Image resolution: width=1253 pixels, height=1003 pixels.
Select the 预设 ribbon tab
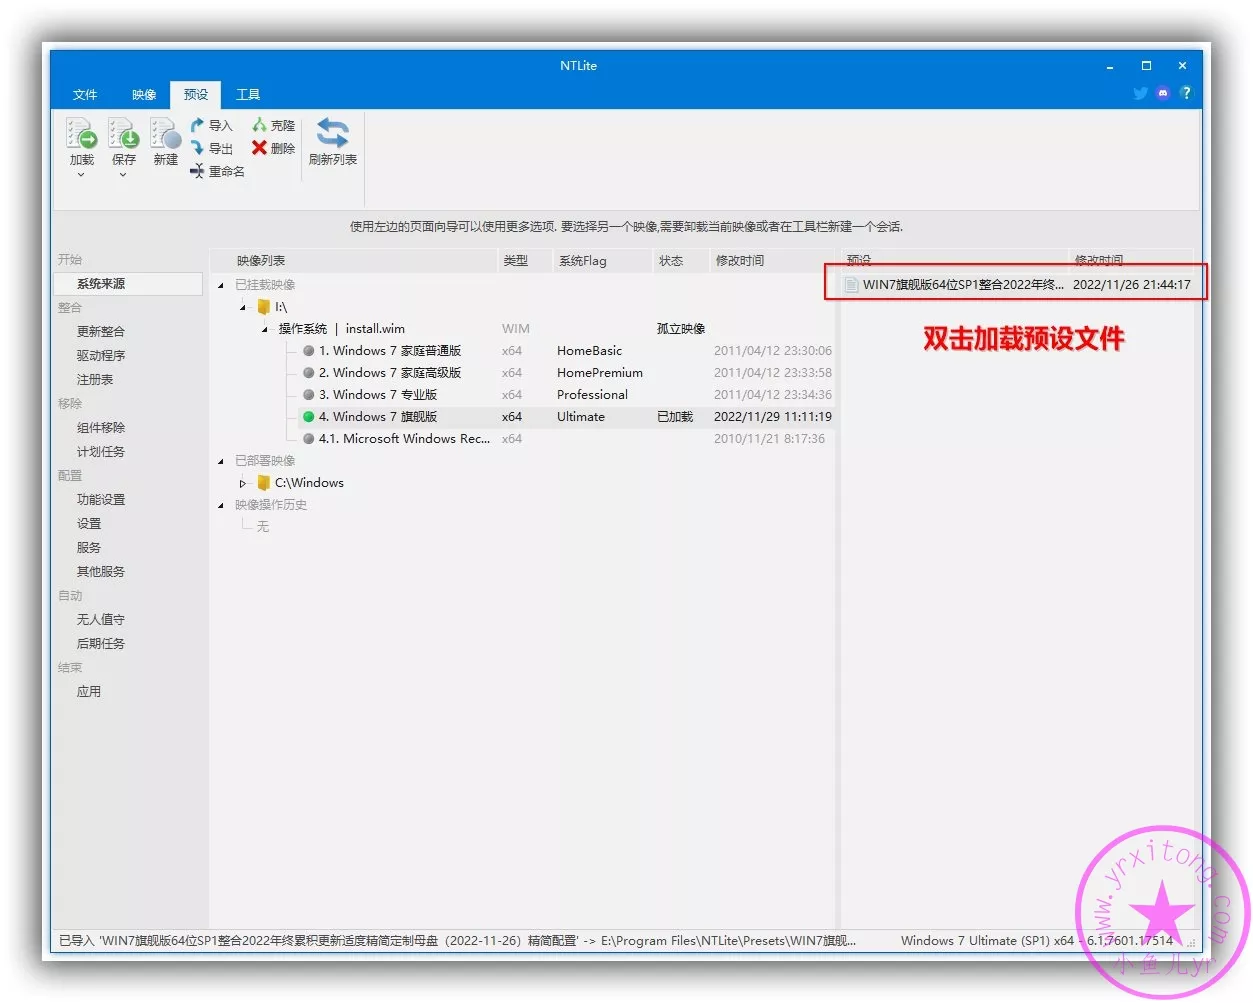tap(196, 94)
